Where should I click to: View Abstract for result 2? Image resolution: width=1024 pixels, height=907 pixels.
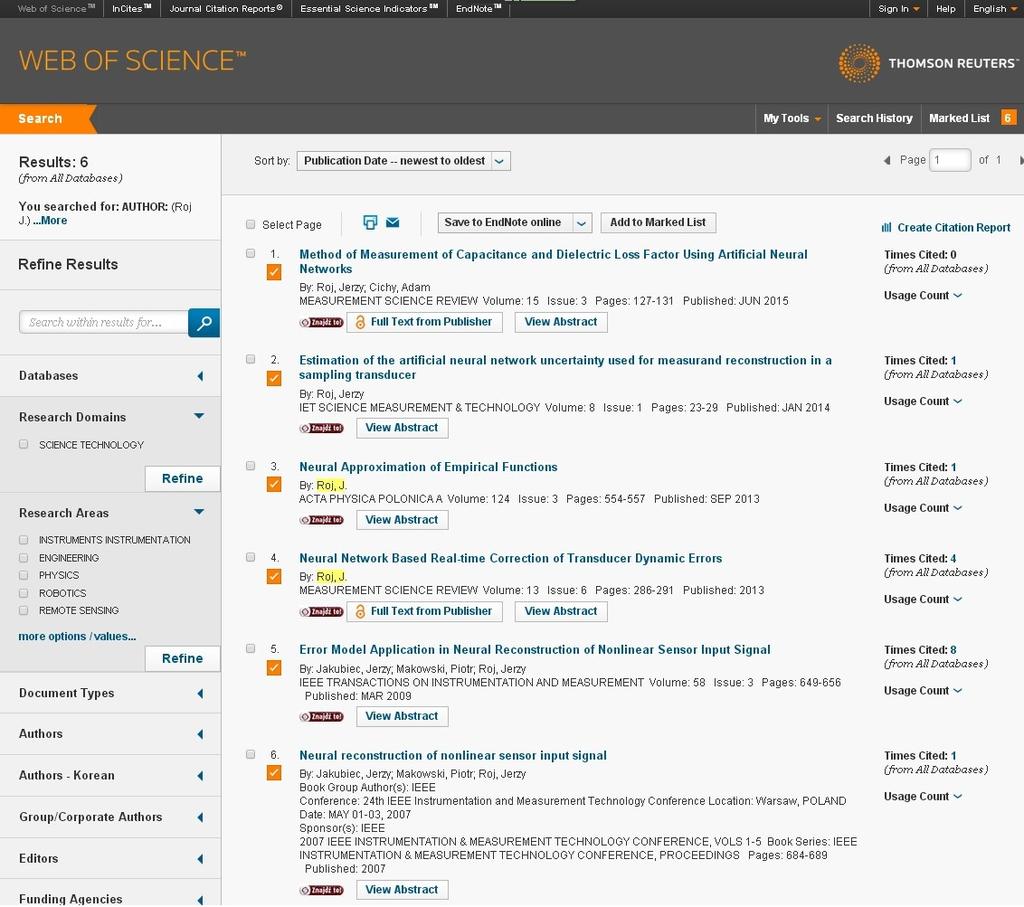[402, 428]
